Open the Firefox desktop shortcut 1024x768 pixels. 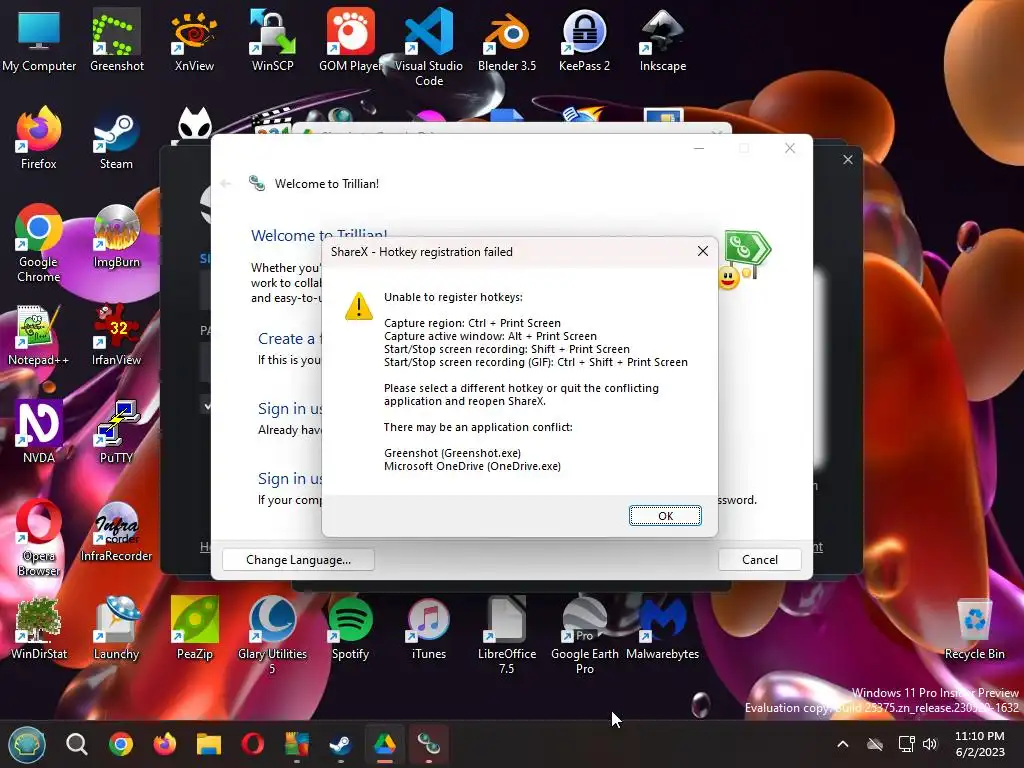point(39,138)
